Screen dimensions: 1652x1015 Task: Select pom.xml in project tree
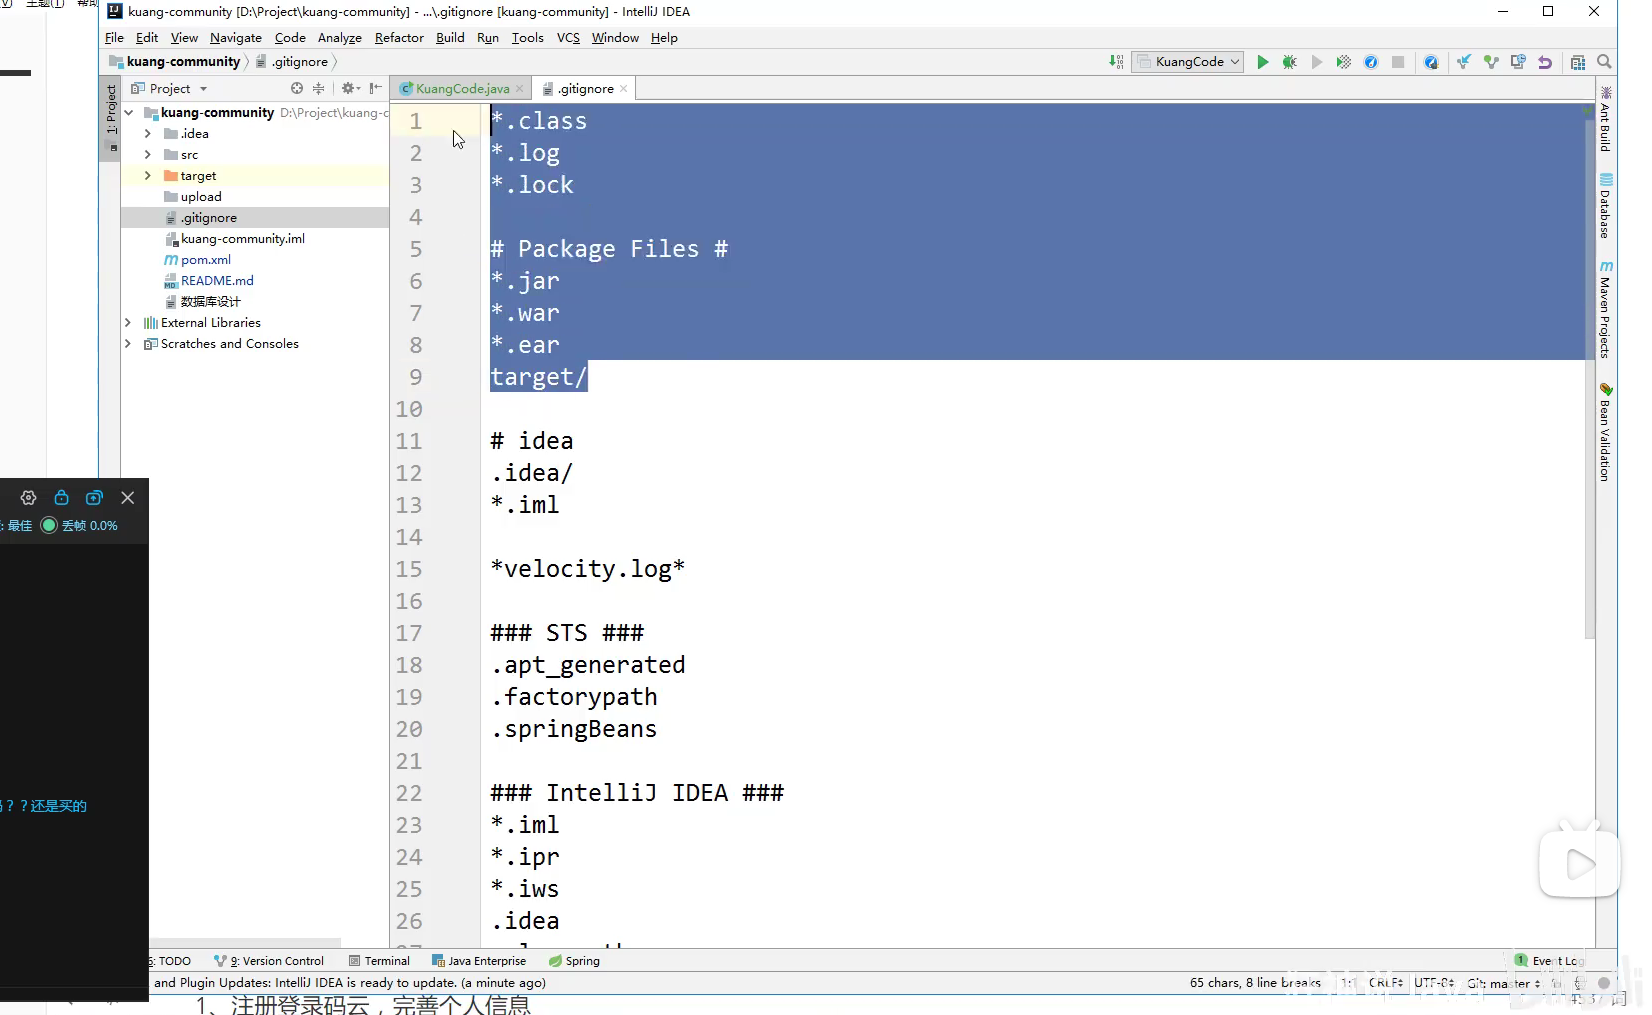pyautogui.click(x=206, y=259)
